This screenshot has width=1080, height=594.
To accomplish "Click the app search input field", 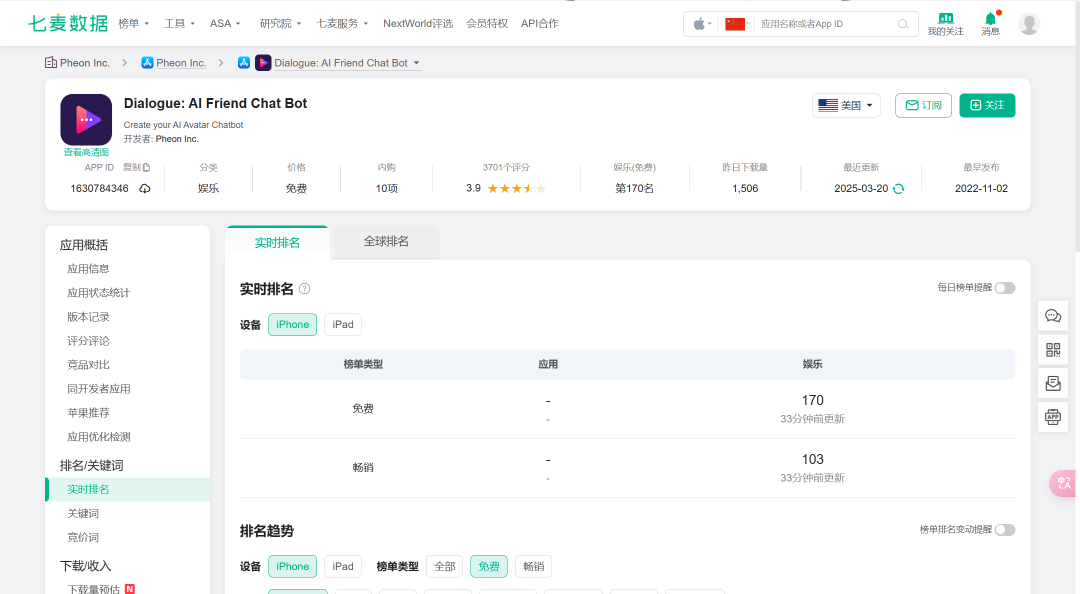I will pos(825,24).
